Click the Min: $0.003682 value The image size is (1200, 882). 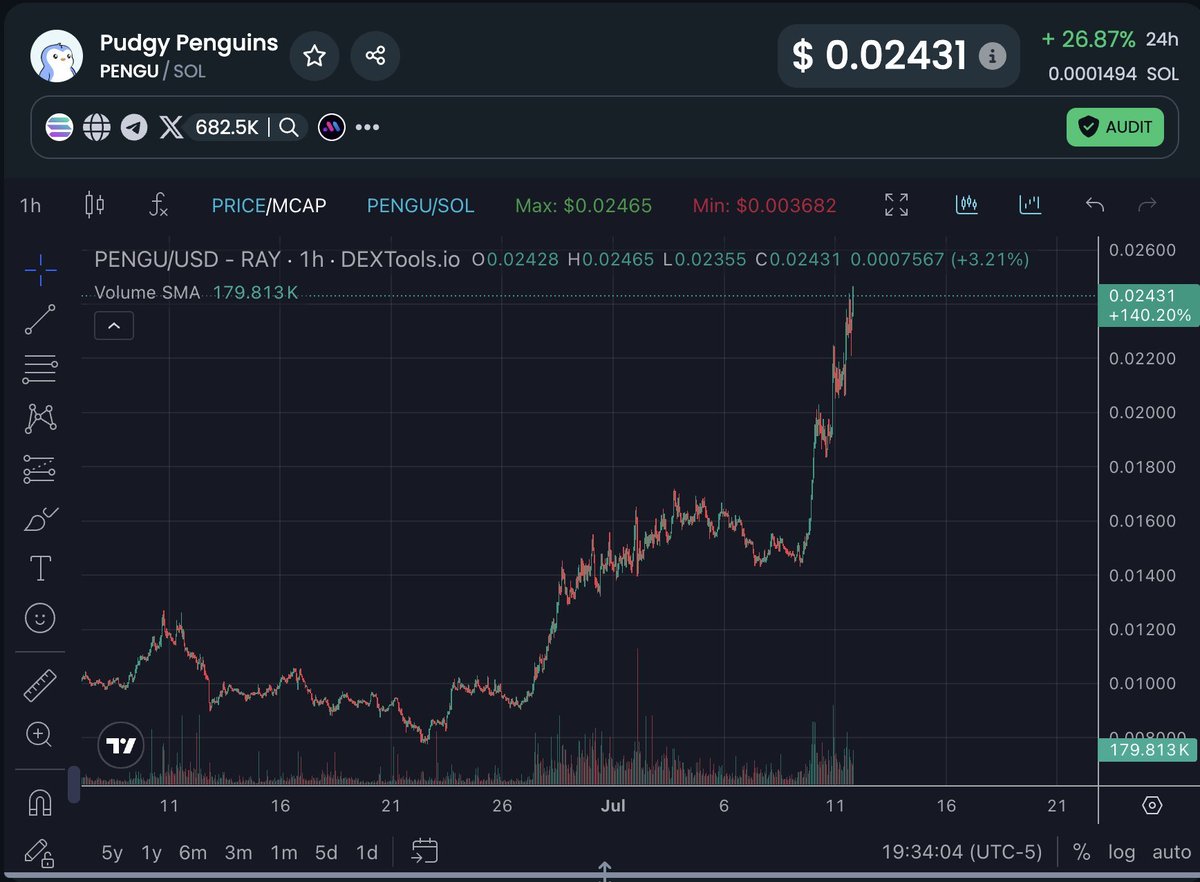coord(765,206)
